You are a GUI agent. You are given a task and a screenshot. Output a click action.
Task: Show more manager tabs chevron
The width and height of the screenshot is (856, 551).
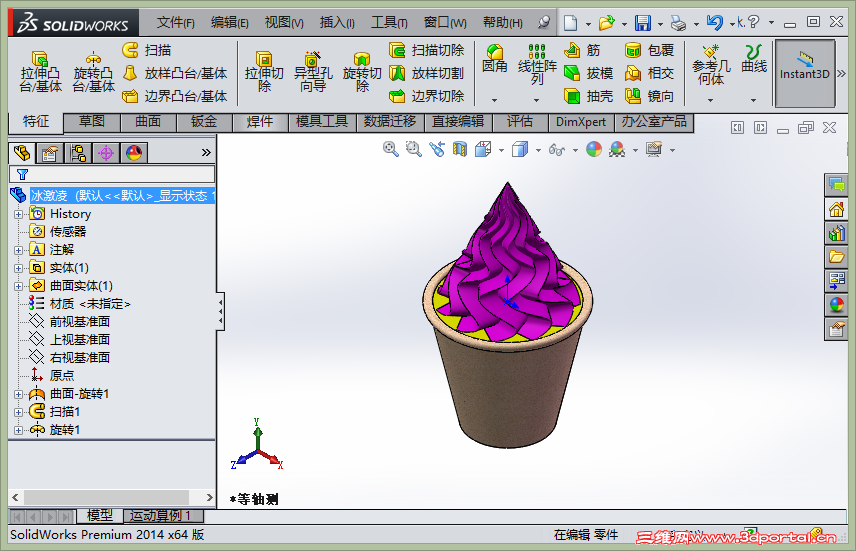tap(206, 153)
